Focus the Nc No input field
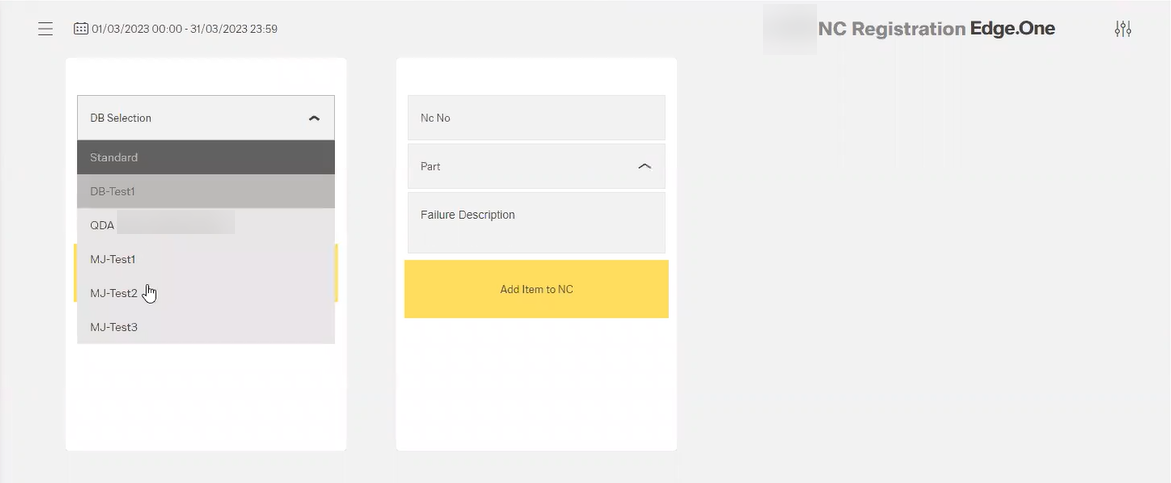Viewport: 1171px width, 483px height. click(x=536, y=118)
